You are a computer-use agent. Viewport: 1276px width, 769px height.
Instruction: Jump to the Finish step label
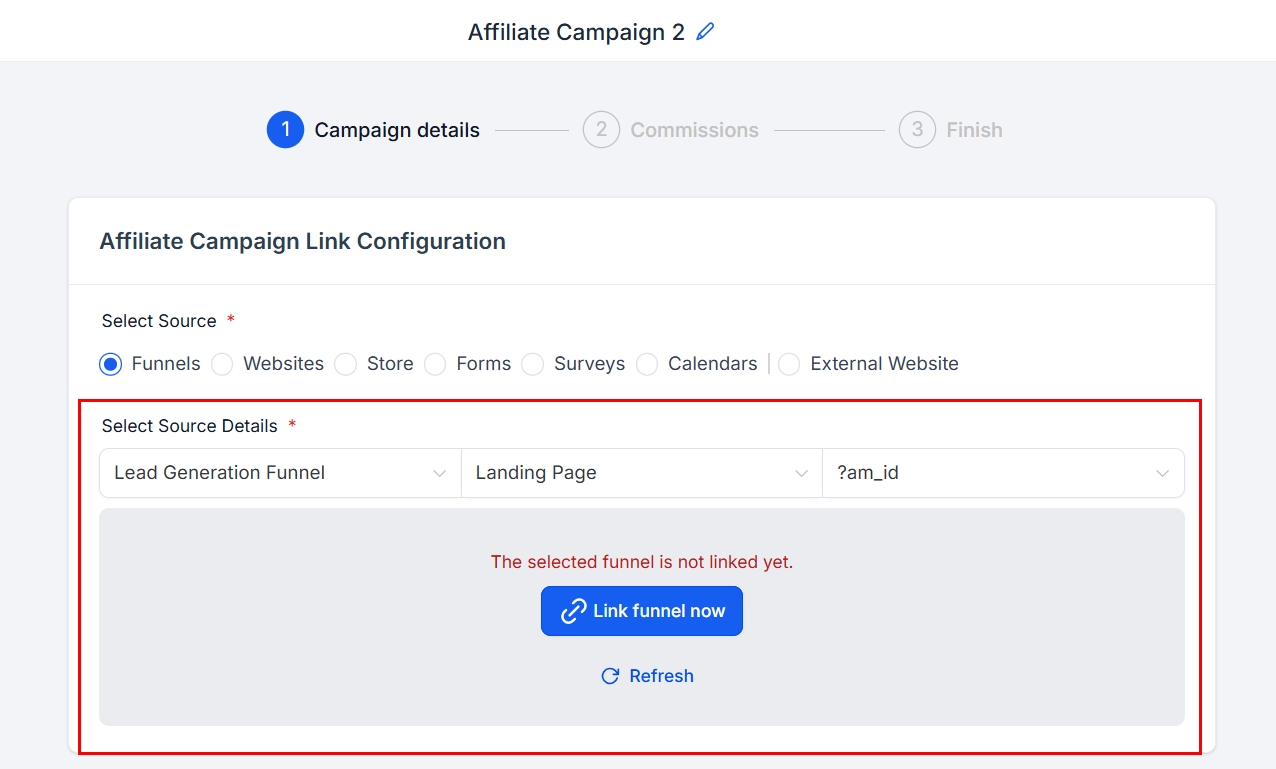pyautogui.click(x=974, y=130)
